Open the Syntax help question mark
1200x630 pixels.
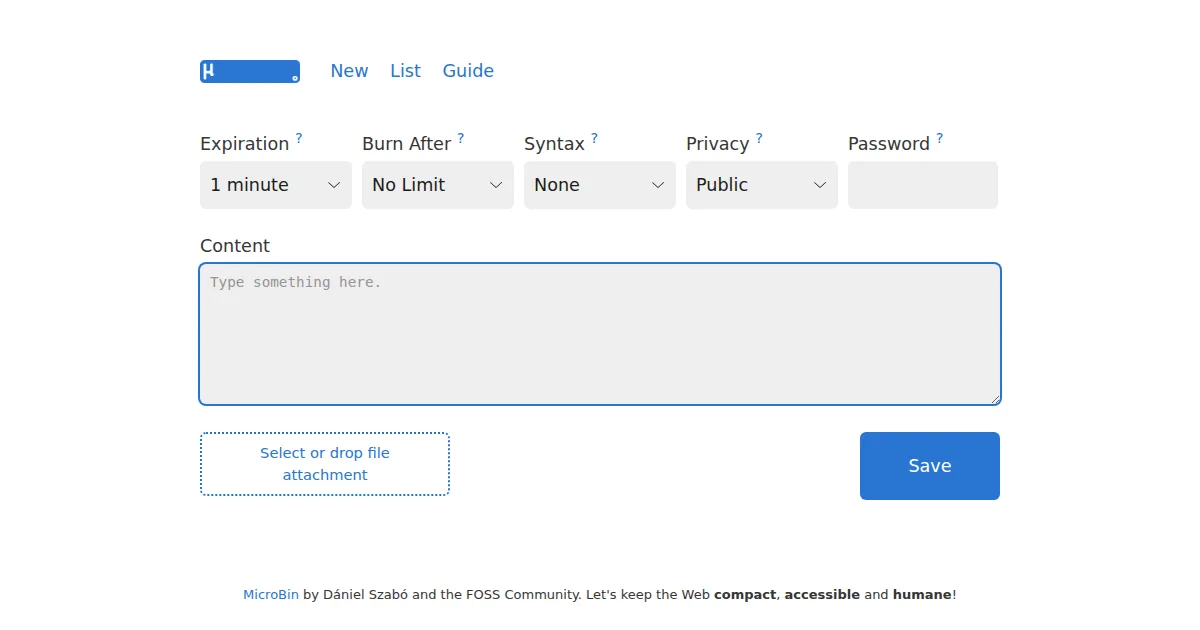[x=594, y=138]
